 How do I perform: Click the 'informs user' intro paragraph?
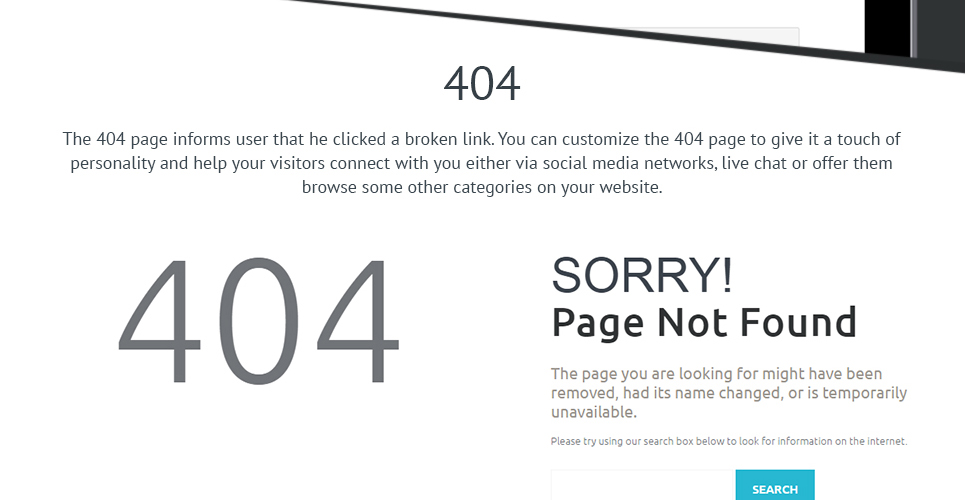pos(482,163)
